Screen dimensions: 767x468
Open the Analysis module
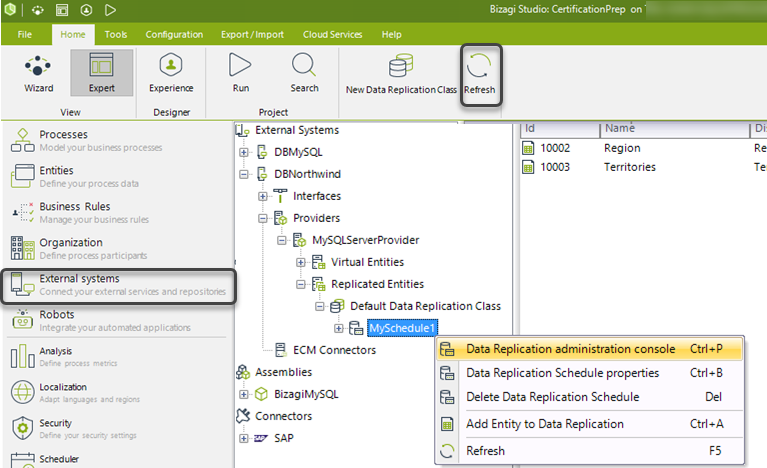117,357
